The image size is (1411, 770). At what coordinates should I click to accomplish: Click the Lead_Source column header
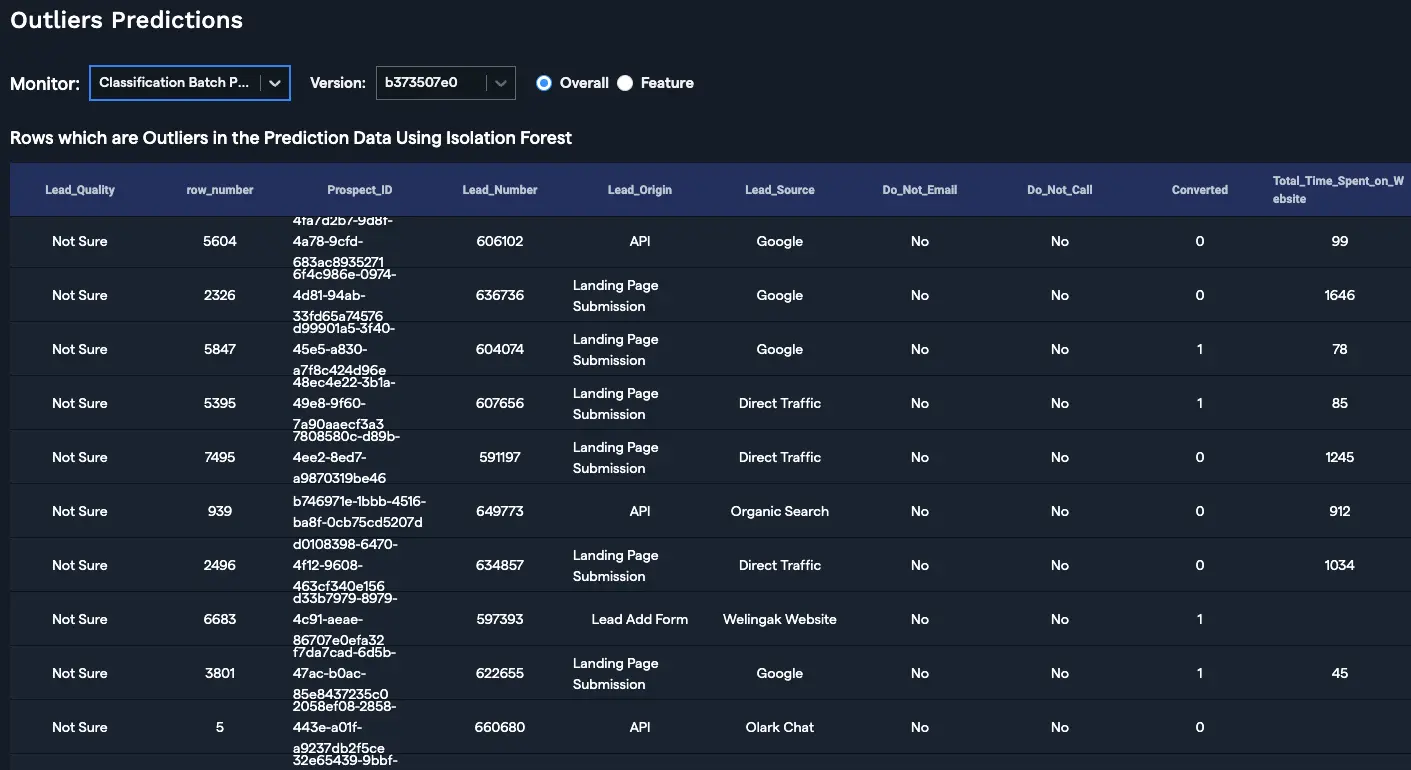[780, 190]
